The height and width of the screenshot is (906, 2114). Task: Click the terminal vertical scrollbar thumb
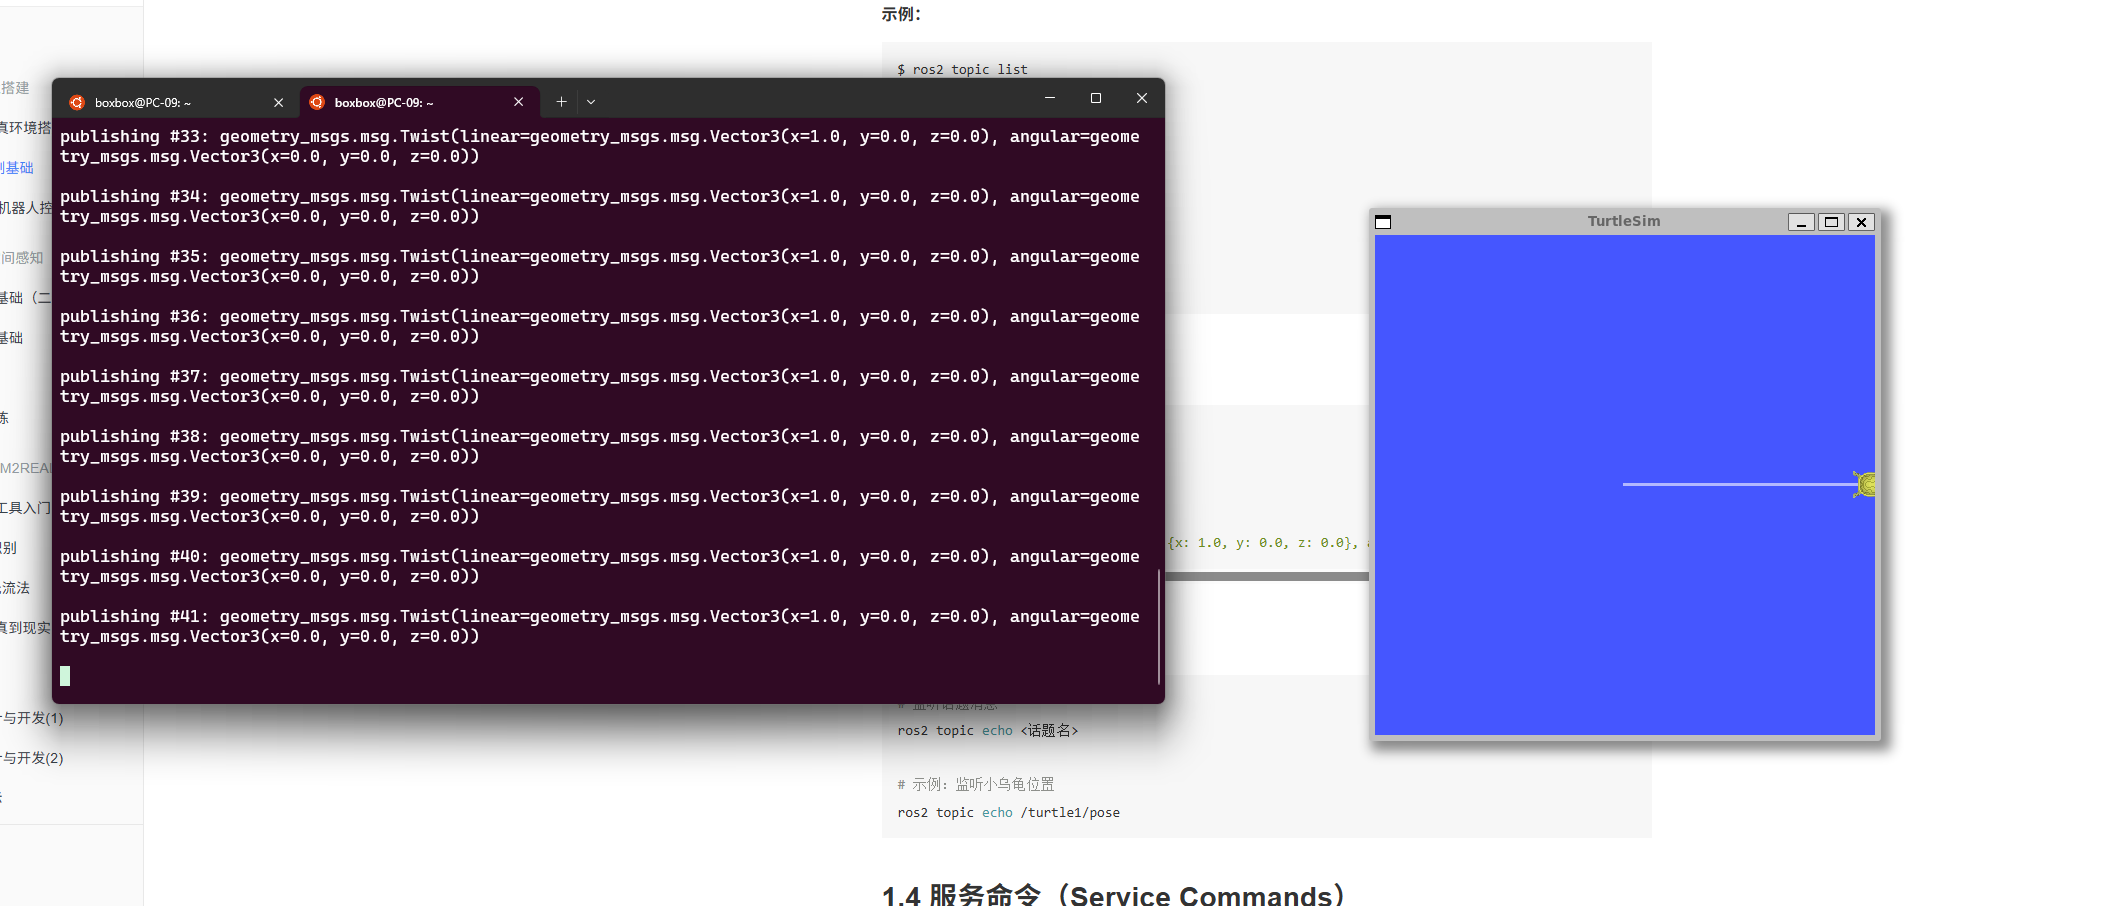pyautogui.click(x=1159, y=627)
